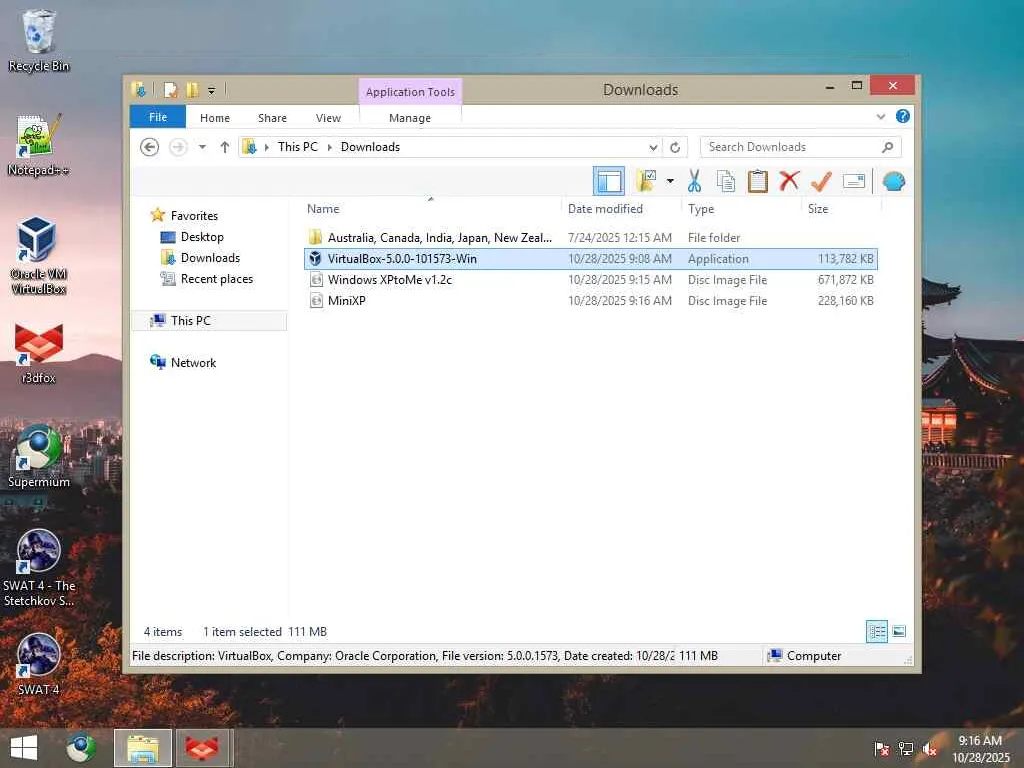Image resolution: width=1024 pixels, height=768 pixels.
Task: Open the Manage ribbon tab
Action: pos(409,118)
